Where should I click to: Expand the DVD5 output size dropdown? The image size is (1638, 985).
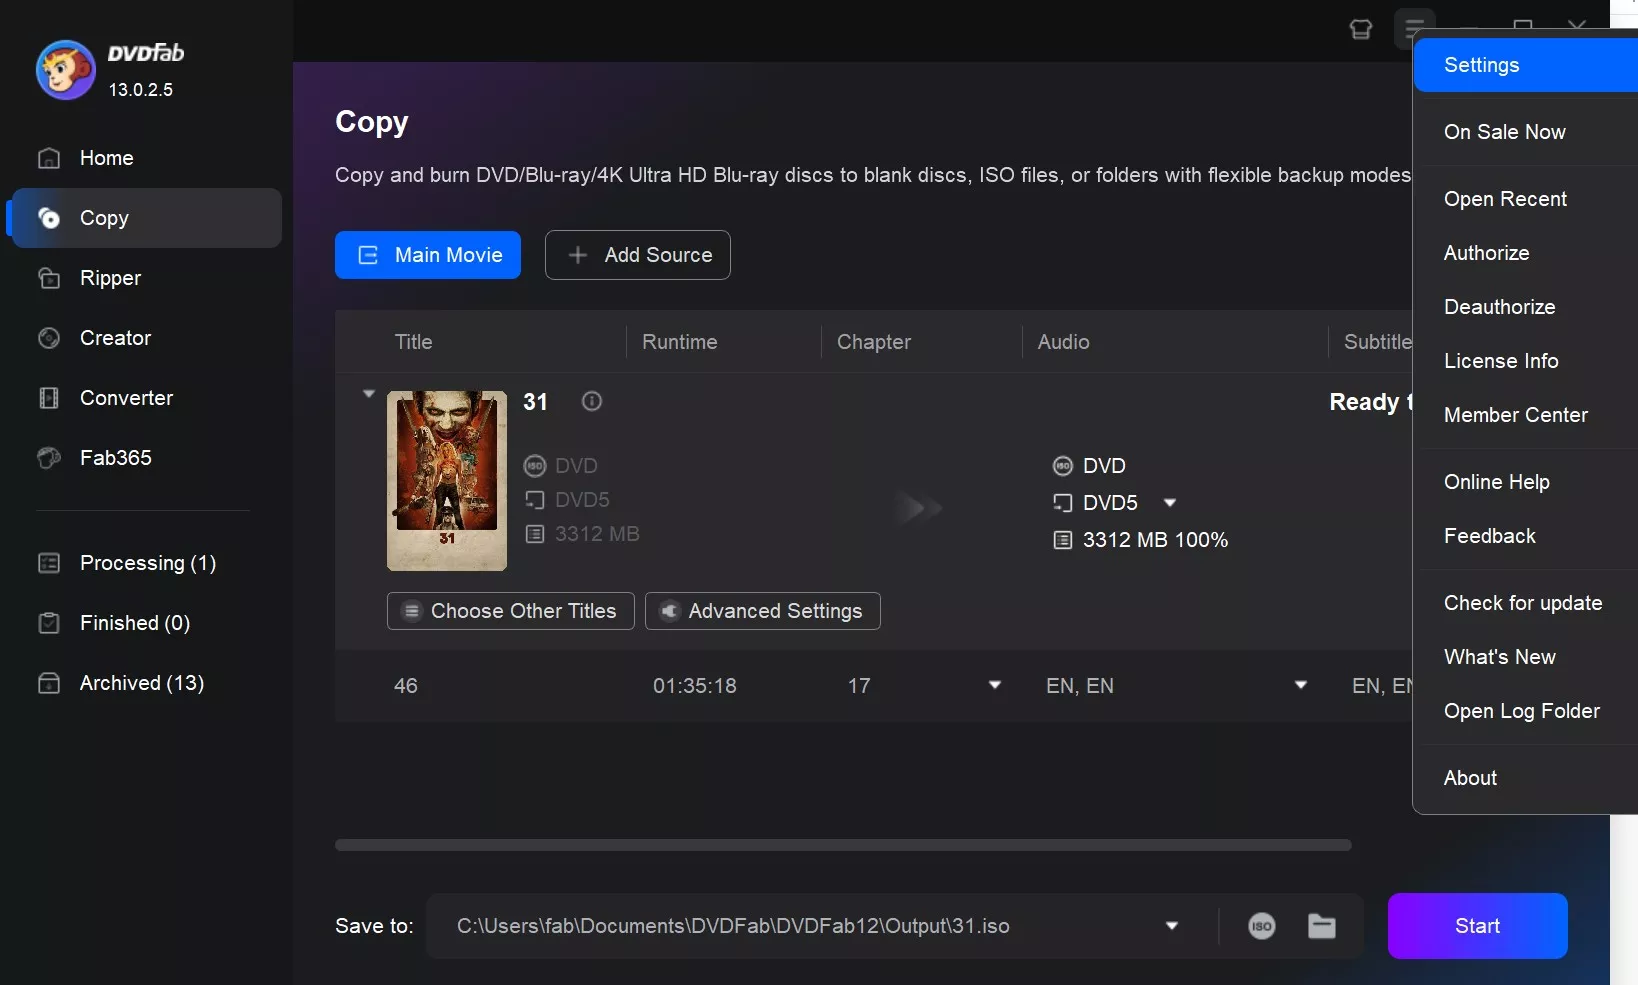(x=1171, y=503)
